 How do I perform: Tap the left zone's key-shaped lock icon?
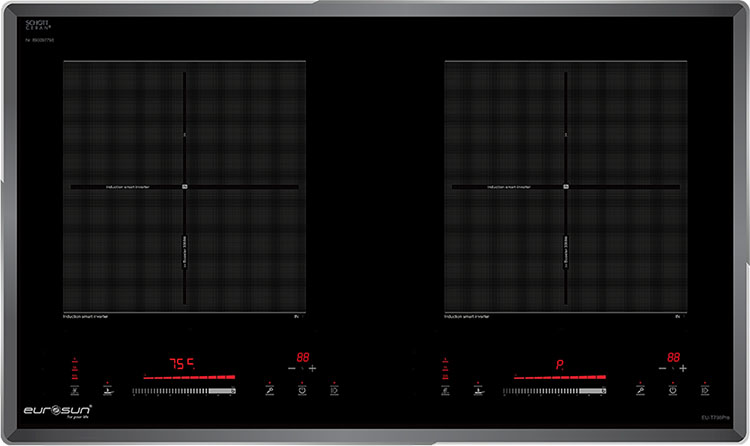tap(268, 391)
